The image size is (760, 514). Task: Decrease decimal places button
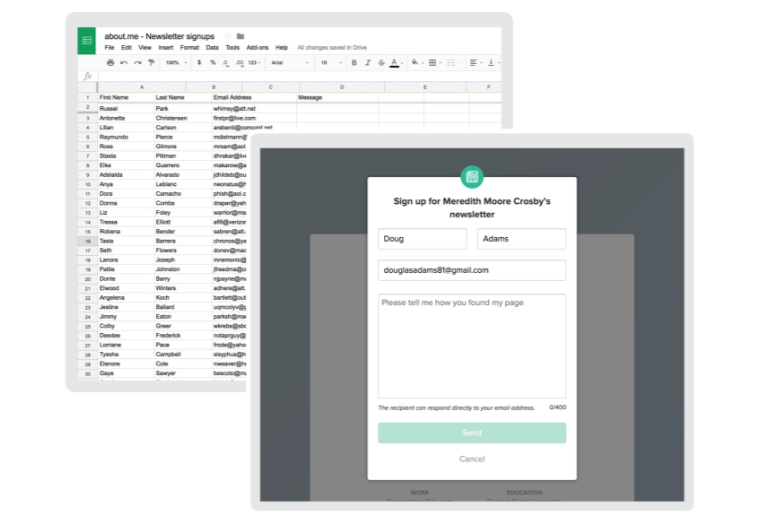click(x=226, y=63)
